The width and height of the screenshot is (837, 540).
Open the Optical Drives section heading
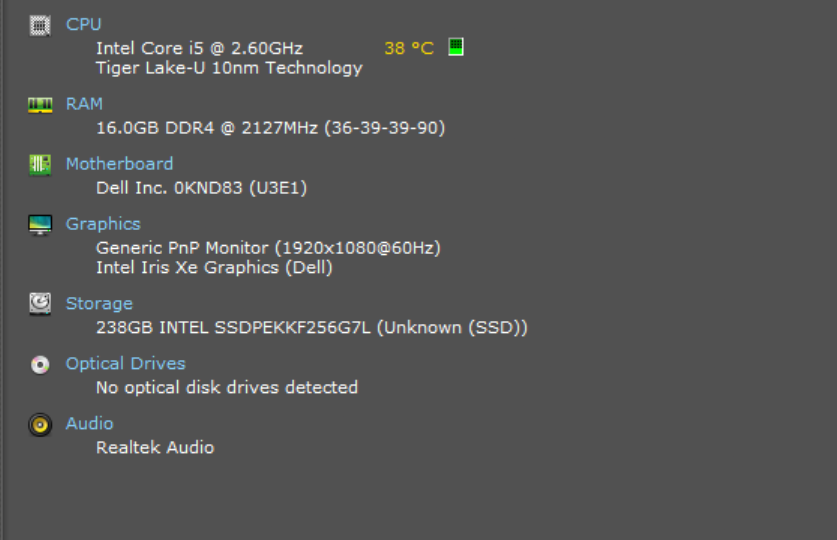pyautogui.click(x=125, y=363)
